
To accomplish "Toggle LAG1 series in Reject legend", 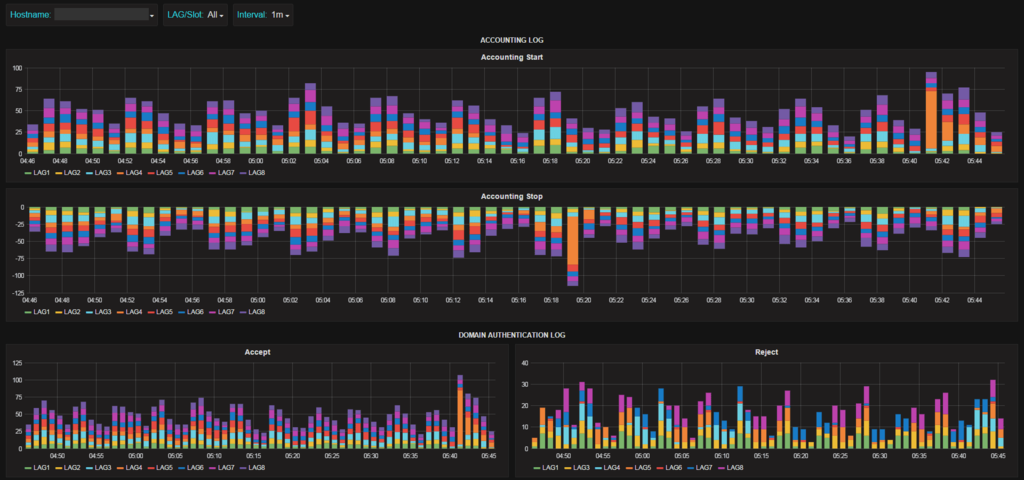I will pos(547,468).
